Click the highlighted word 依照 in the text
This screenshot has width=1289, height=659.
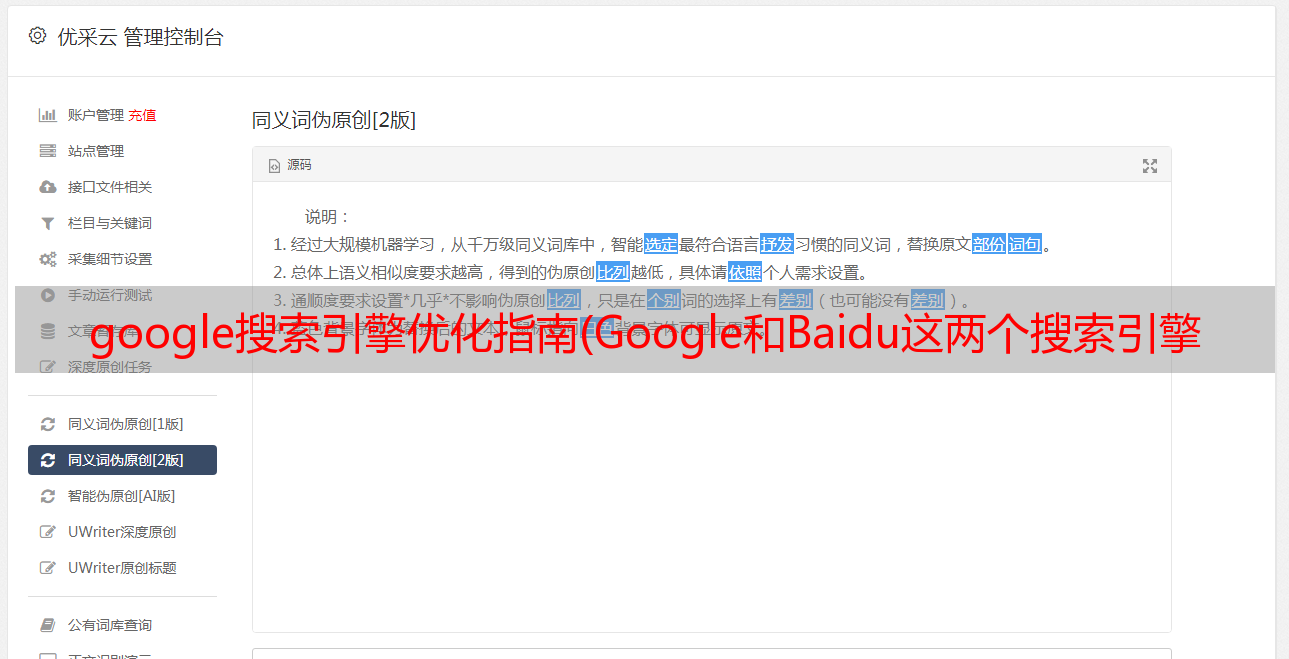click(745, 272)
